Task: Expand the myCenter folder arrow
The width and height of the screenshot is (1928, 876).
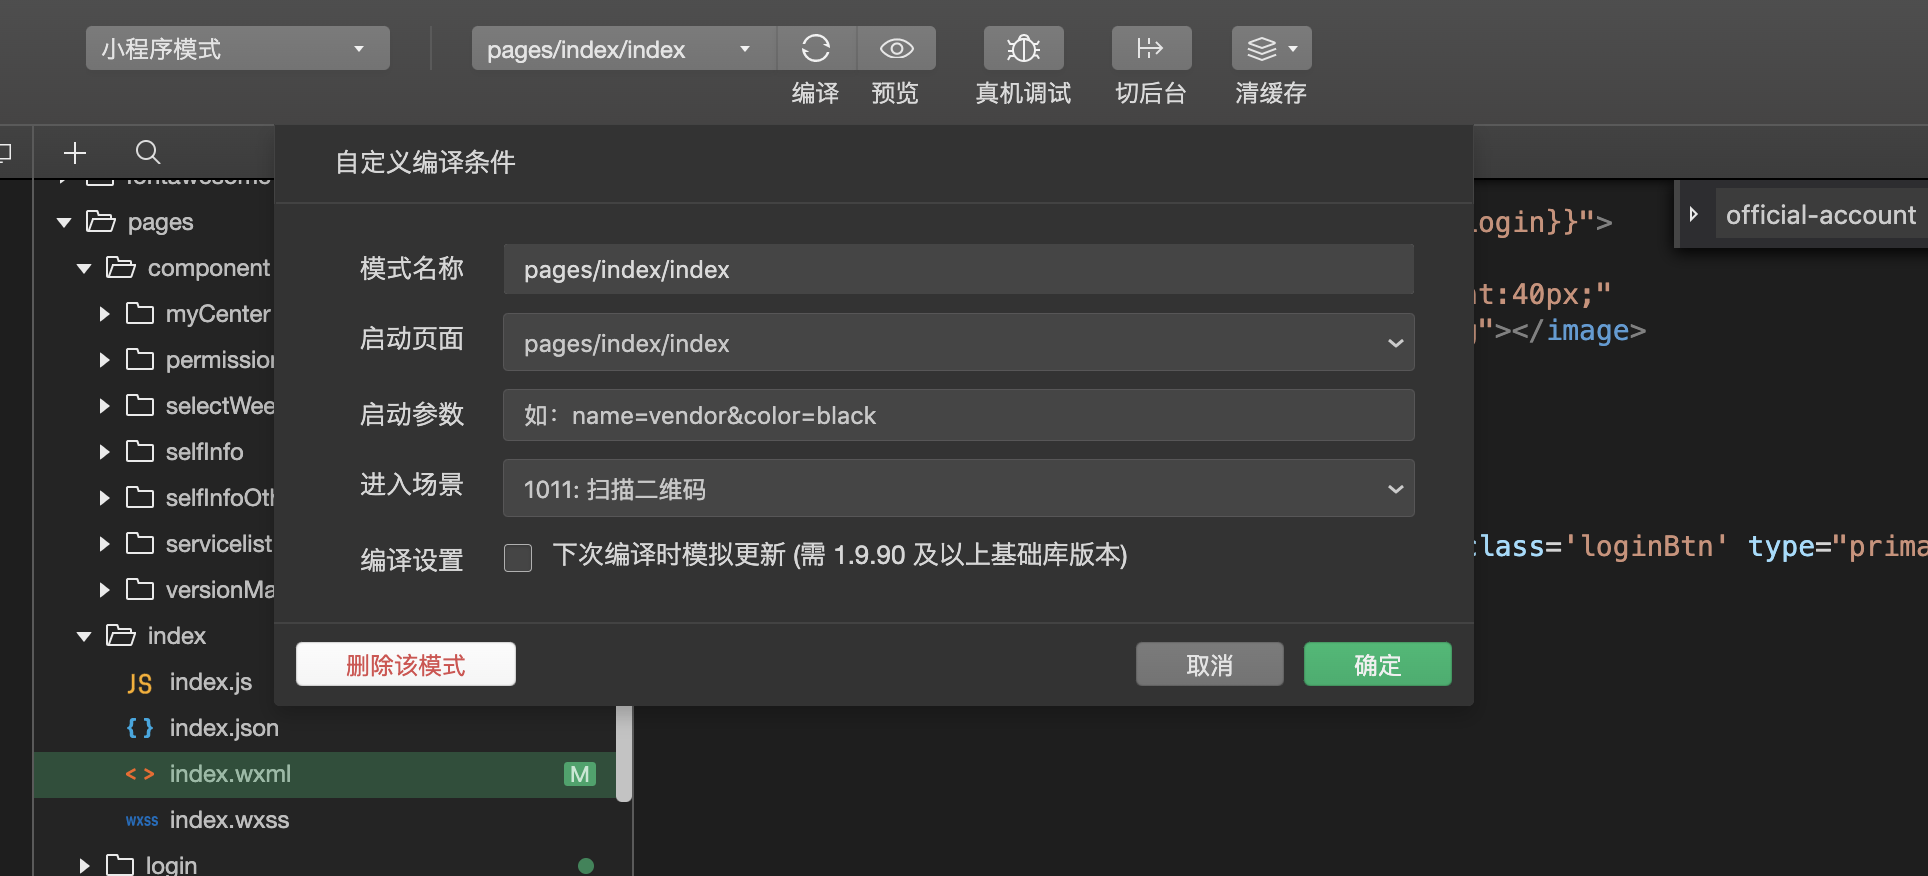Action: pos(104,314)
